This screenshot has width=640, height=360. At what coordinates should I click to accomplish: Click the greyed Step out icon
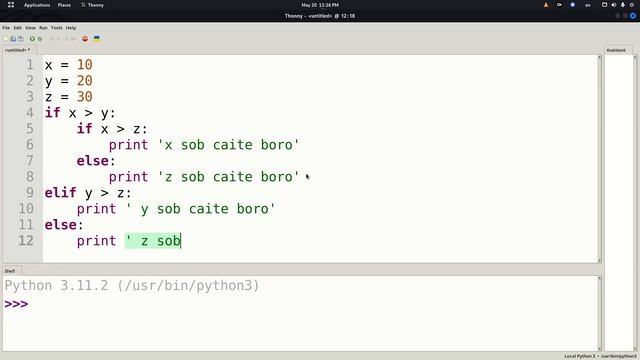coord(66,39)
